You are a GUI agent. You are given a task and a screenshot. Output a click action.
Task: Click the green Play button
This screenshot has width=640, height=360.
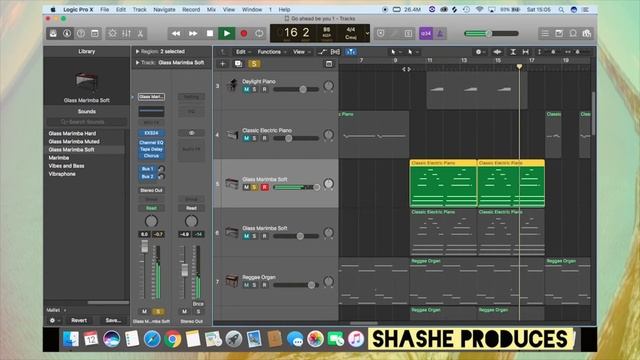(x=227, y=33)
